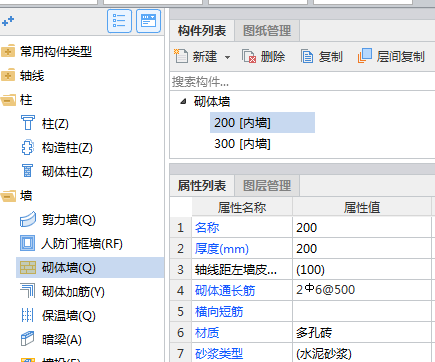Click the 横向短筋 property name
Image resolution: width=435 pixels, height=362 pixels.
[x=219, y=312]
